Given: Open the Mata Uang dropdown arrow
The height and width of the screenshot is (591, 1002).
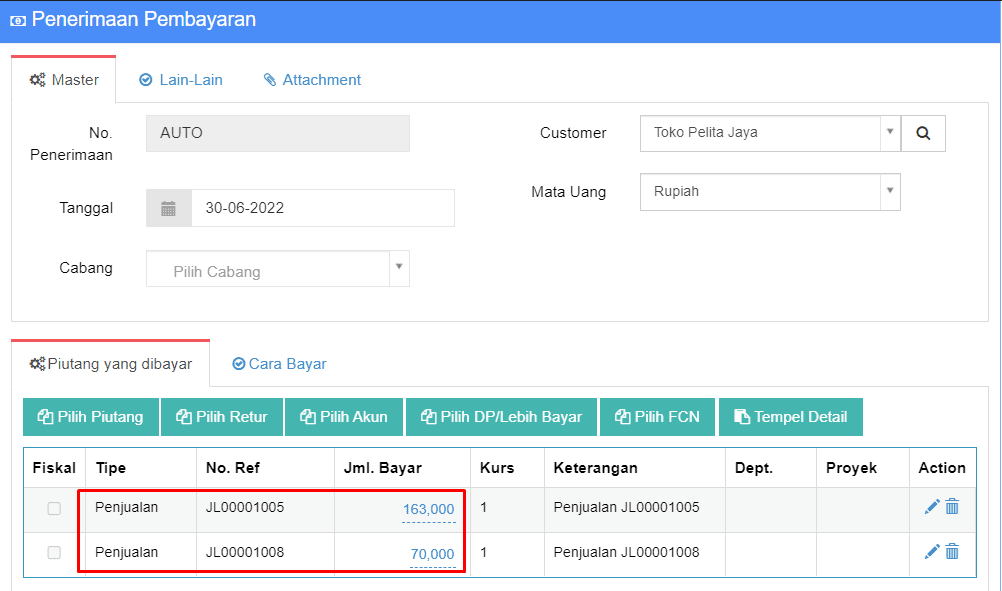Looking at the screenshot, I should pyautogui.click(x=890, y=191).
